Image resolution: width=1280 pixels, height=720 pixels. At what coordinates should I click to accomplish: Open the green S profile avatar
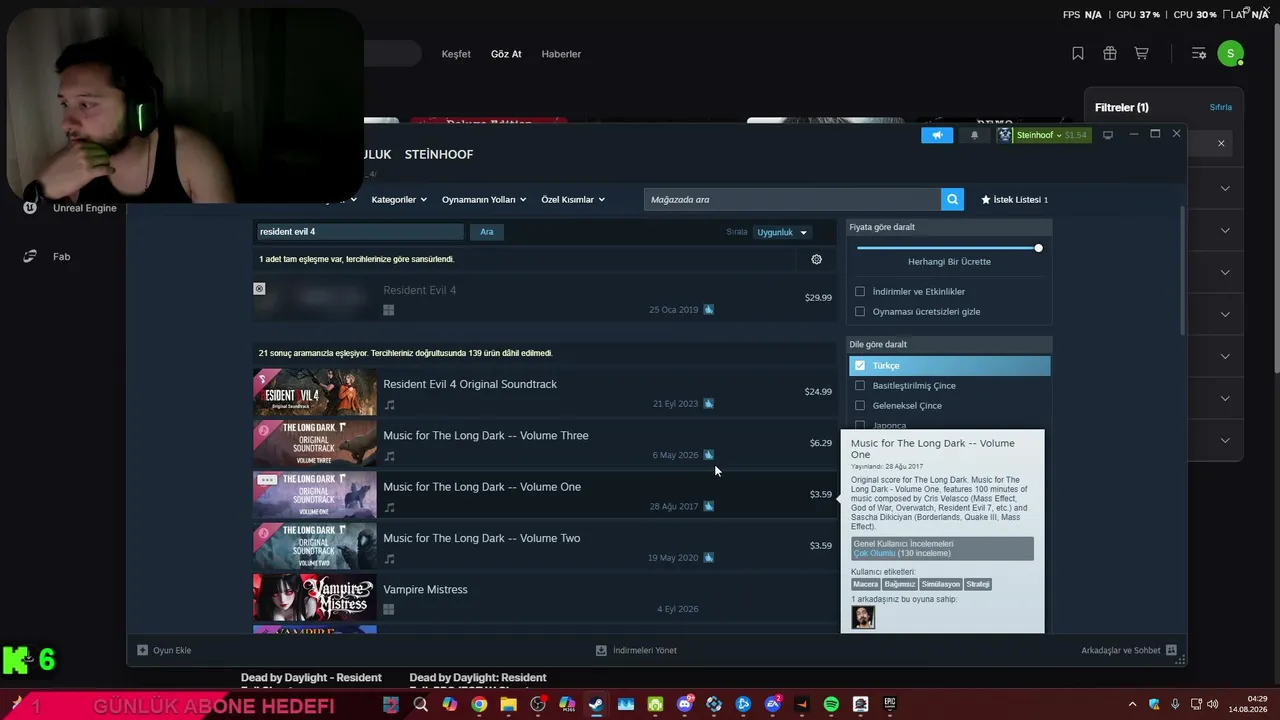[1231, 54]
